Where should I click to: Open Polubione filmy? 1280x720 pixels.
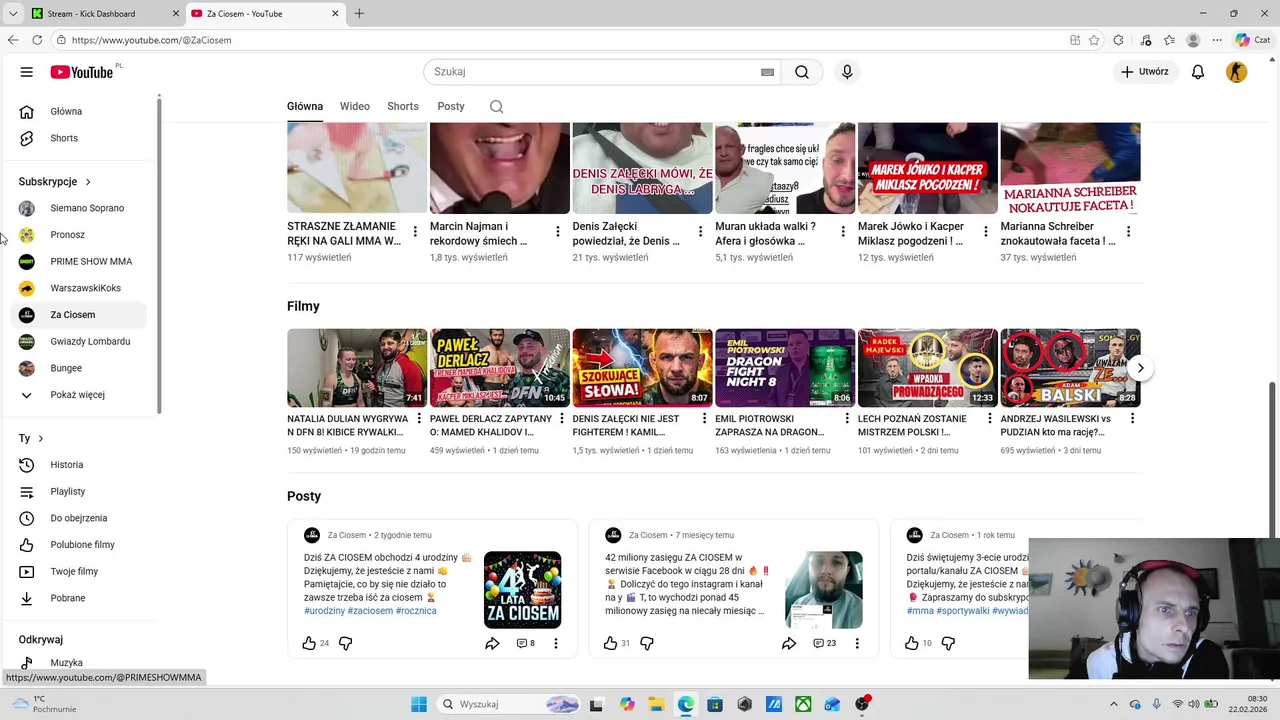click(x=79, y=545)
